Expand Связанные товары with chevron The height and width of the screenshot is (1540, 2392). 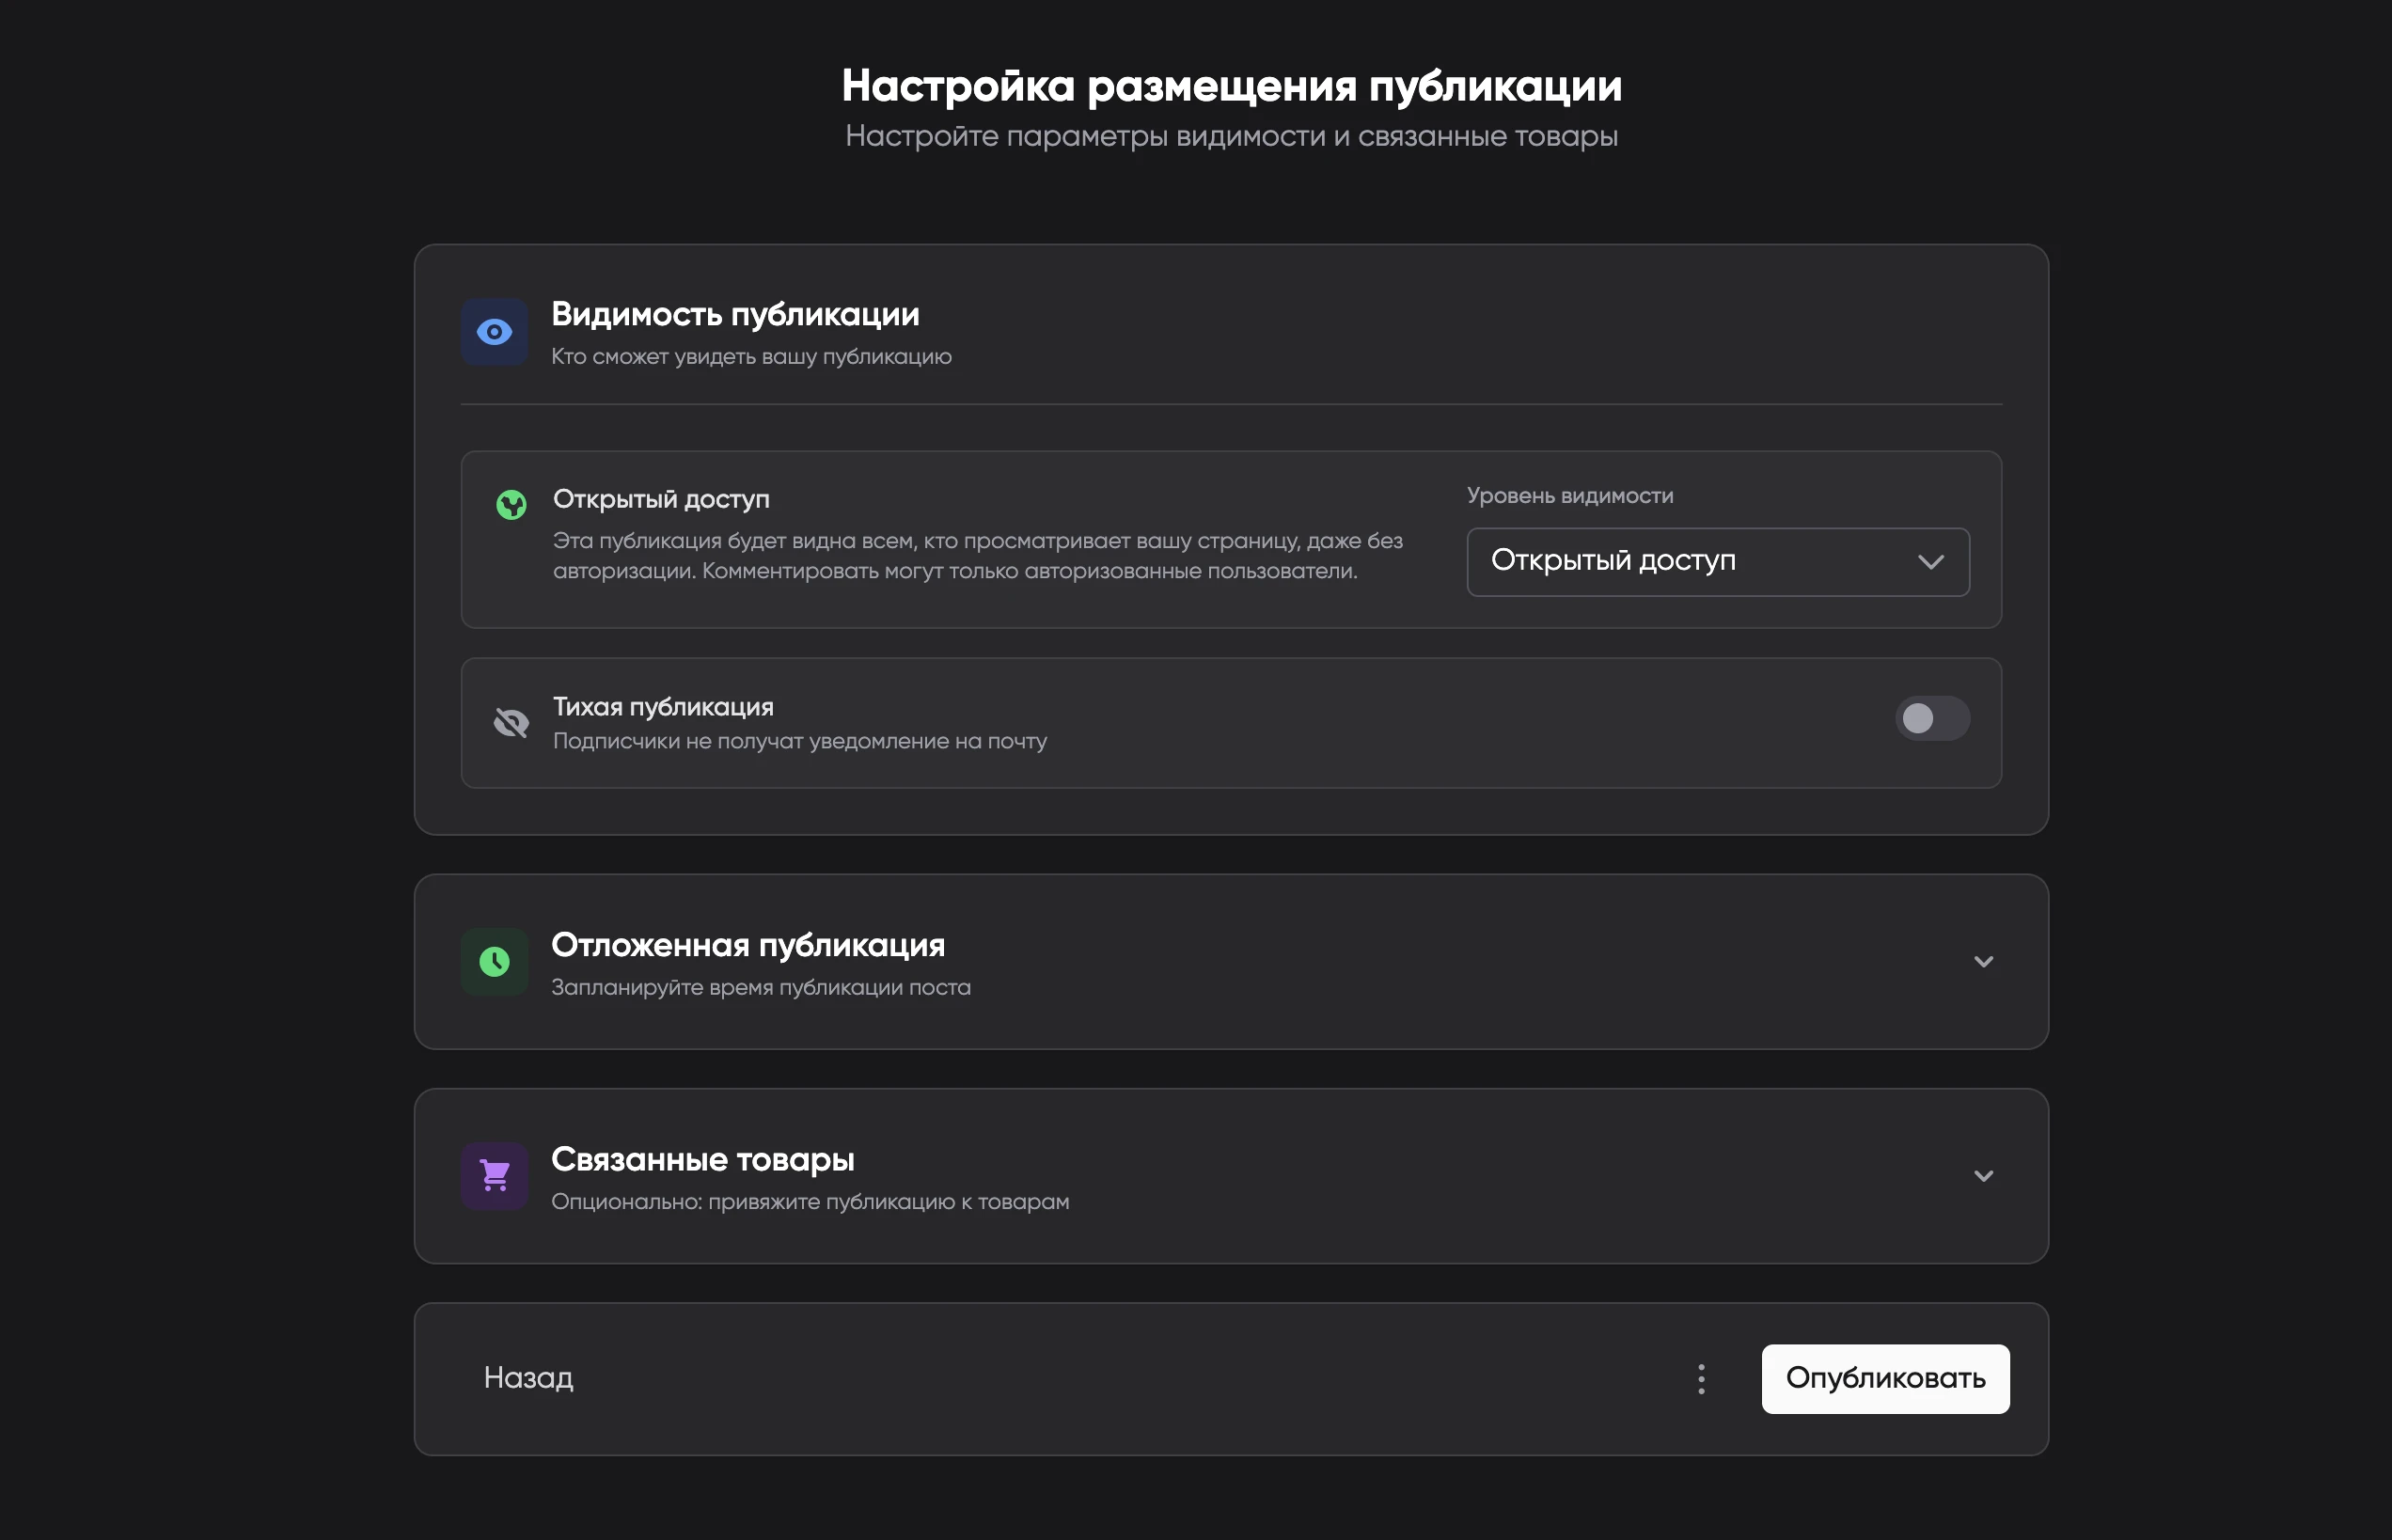coord(1983,1176)
